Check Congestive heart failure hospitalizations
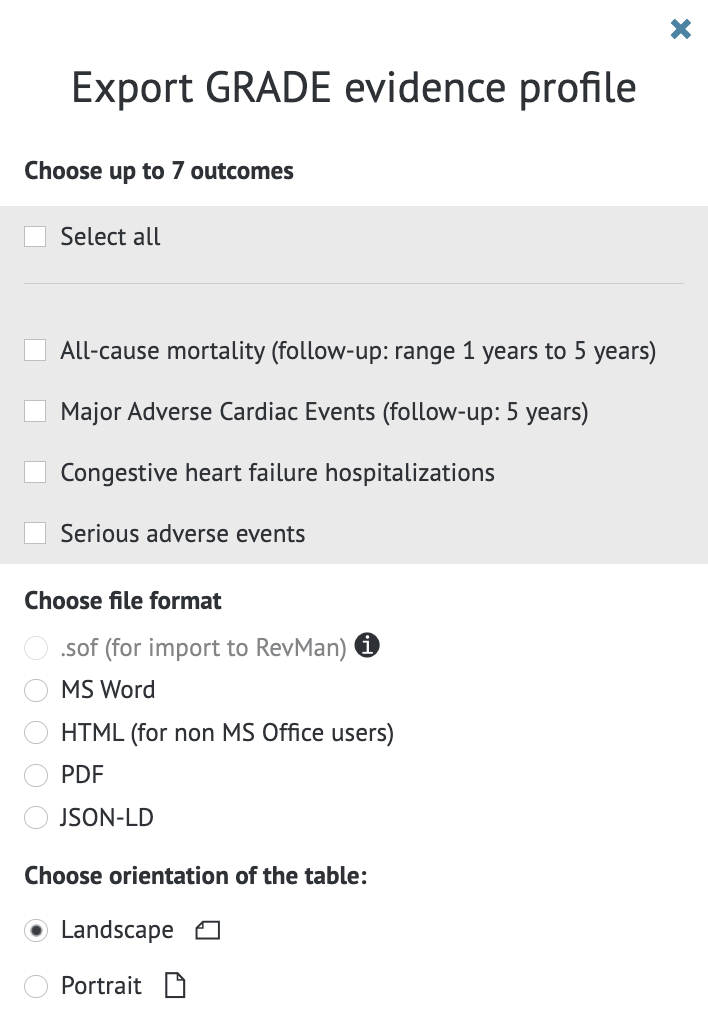The width and height of the screenshot is (708, 1020). 35,472
